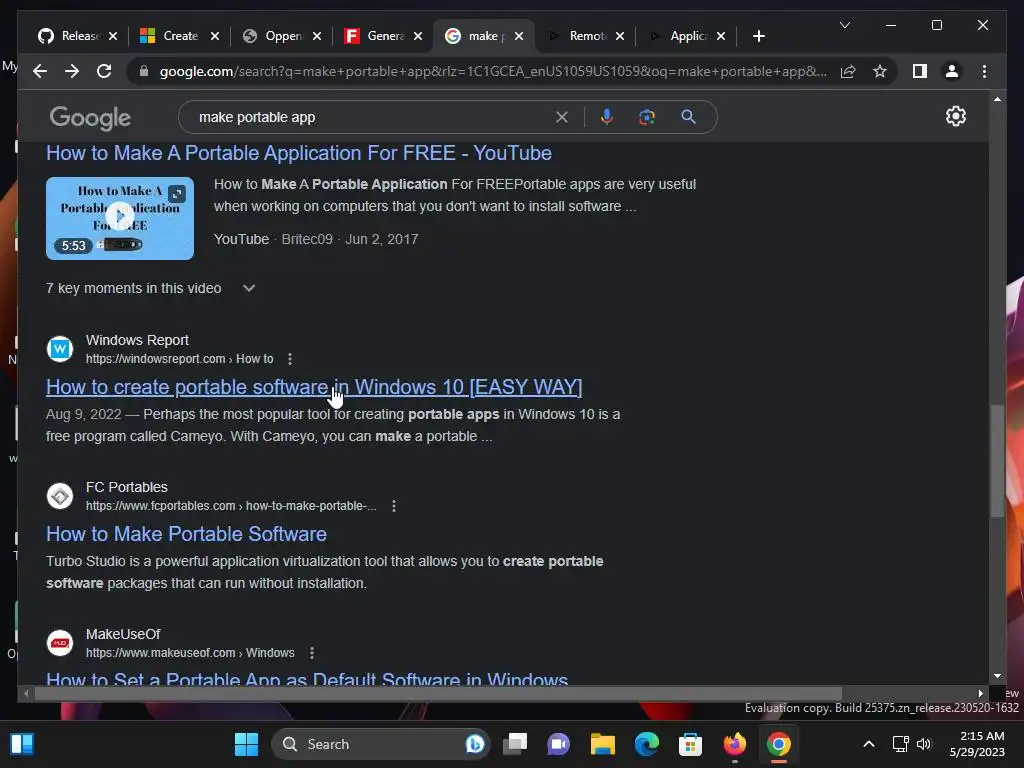Open options for MakeUseOf result
Viewport: 1024px width, 768px height.
point(312,653)
